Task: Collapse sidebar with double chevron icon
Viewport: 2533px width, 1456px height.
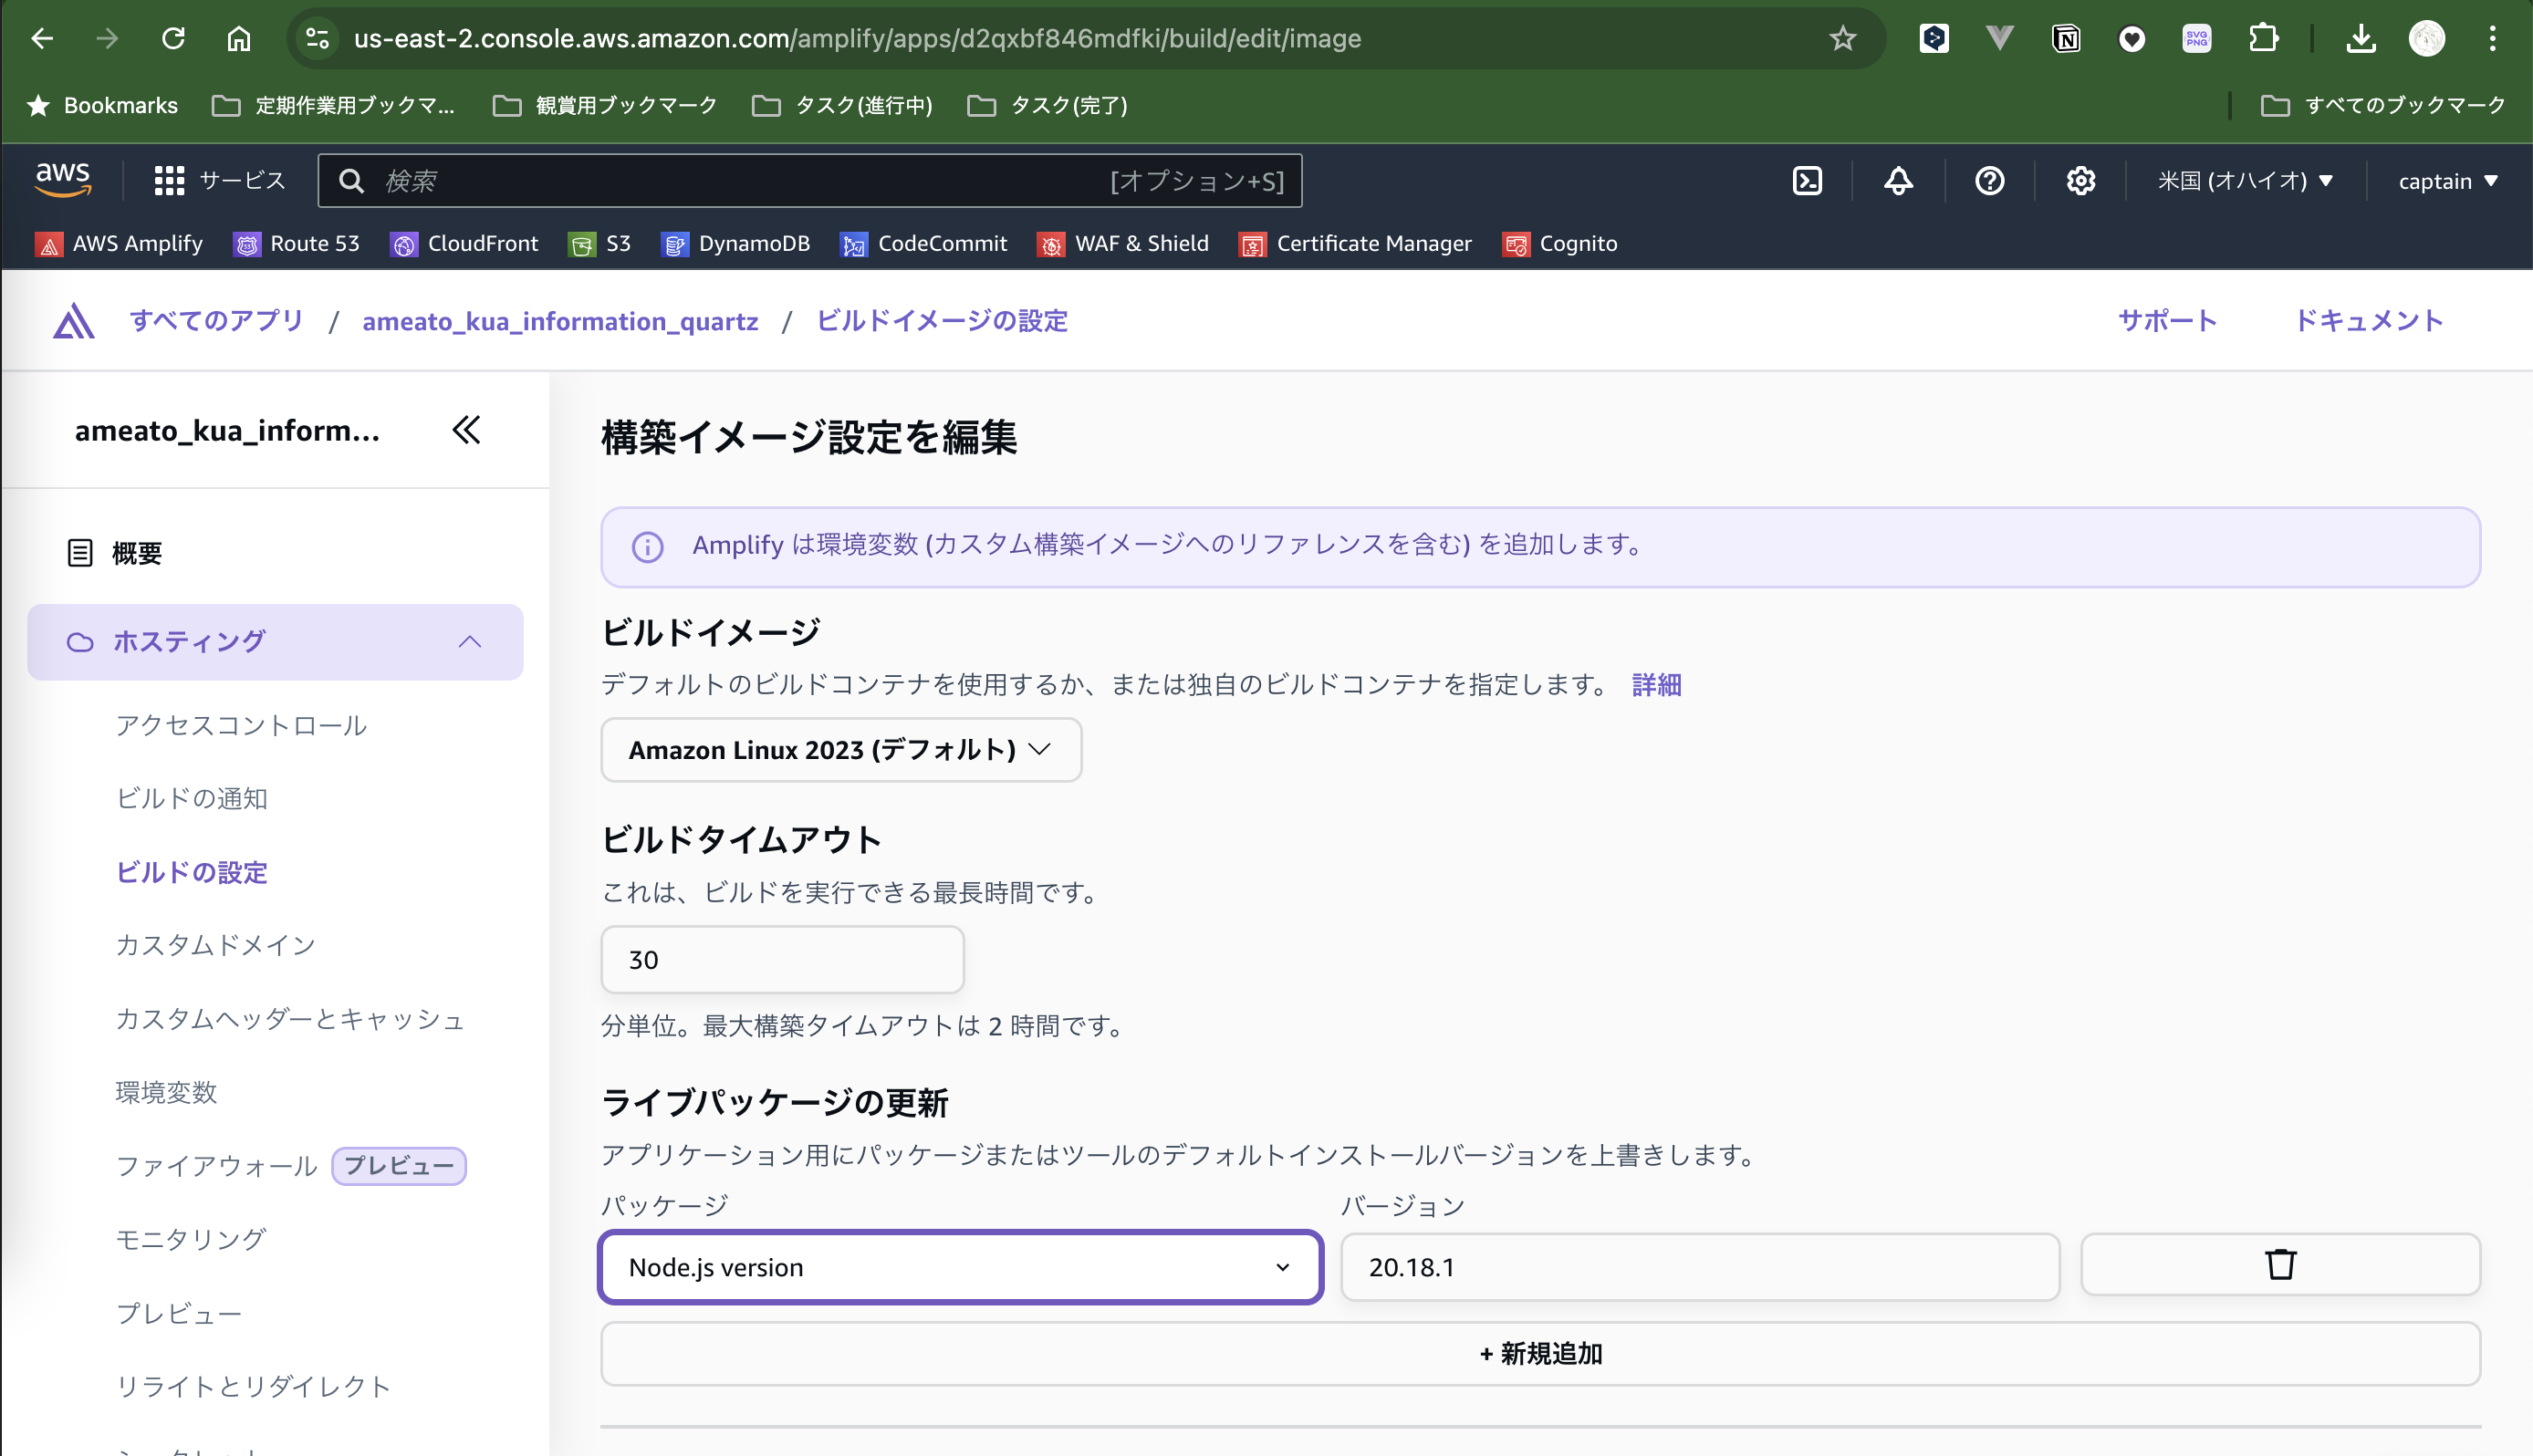Action: [x=466, y=430]
